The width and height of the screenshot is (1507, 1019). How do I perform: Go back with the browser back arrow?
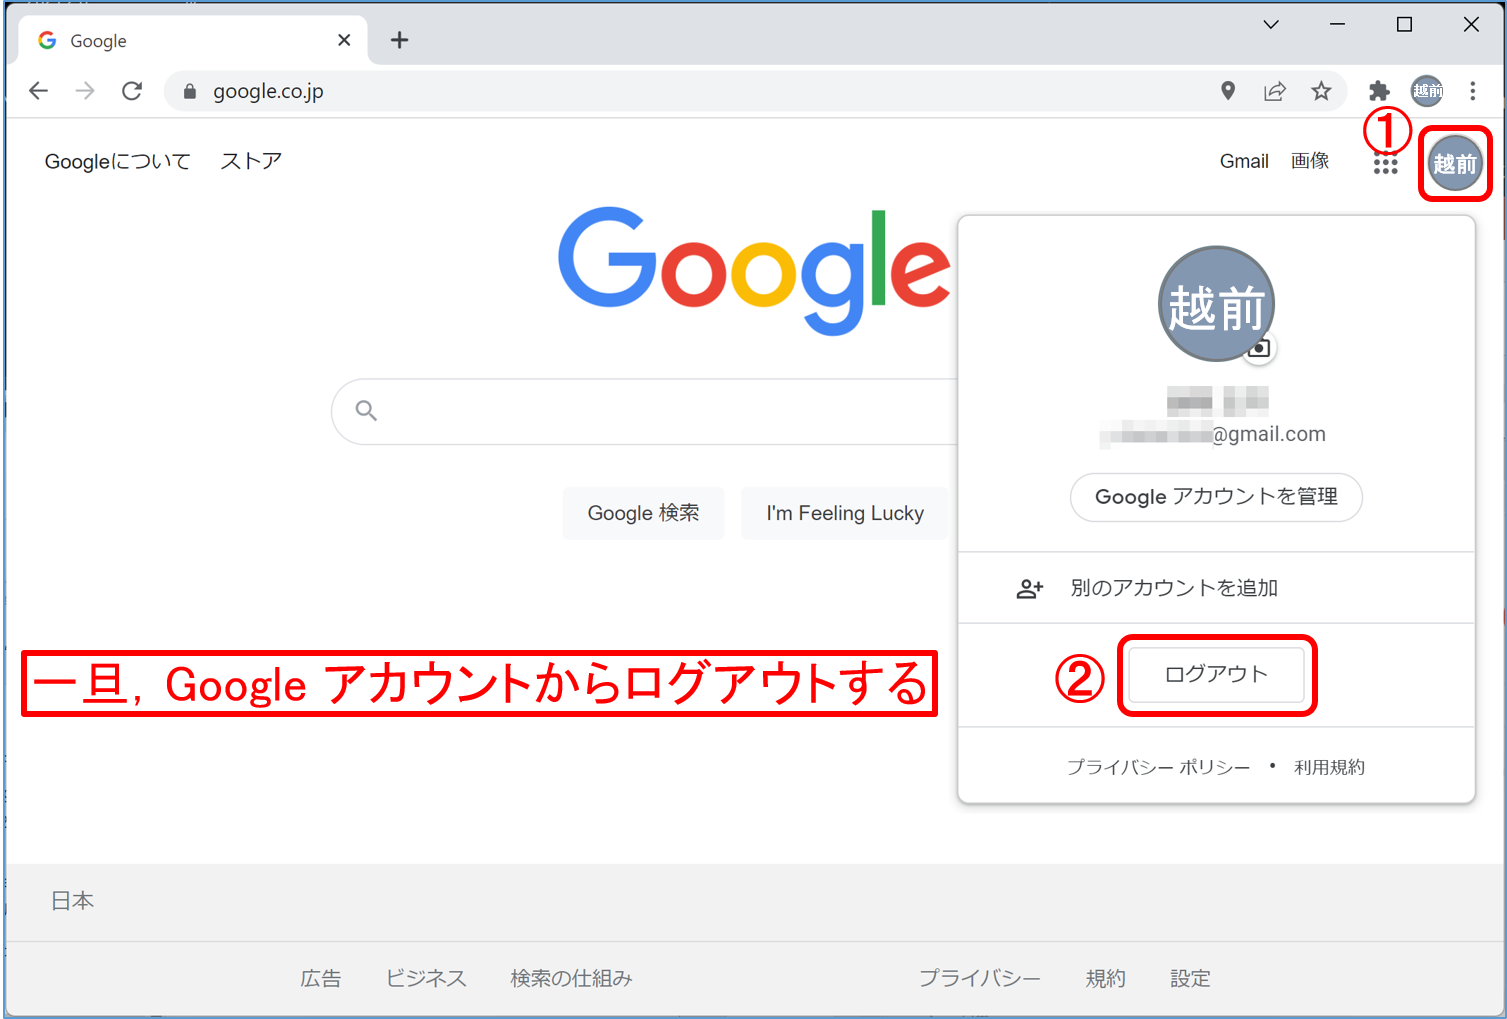tap(38, 91)
